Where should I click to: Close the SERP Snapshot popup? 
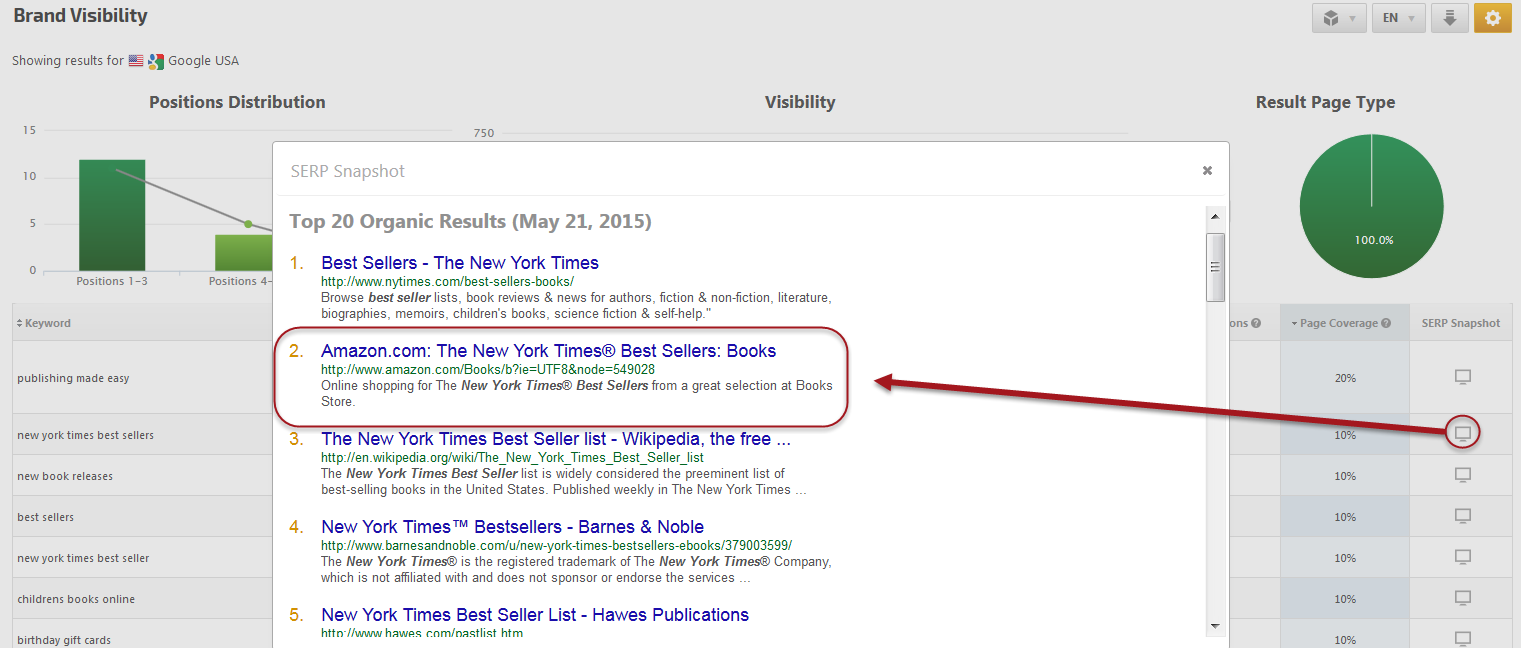coord(1207,171)
